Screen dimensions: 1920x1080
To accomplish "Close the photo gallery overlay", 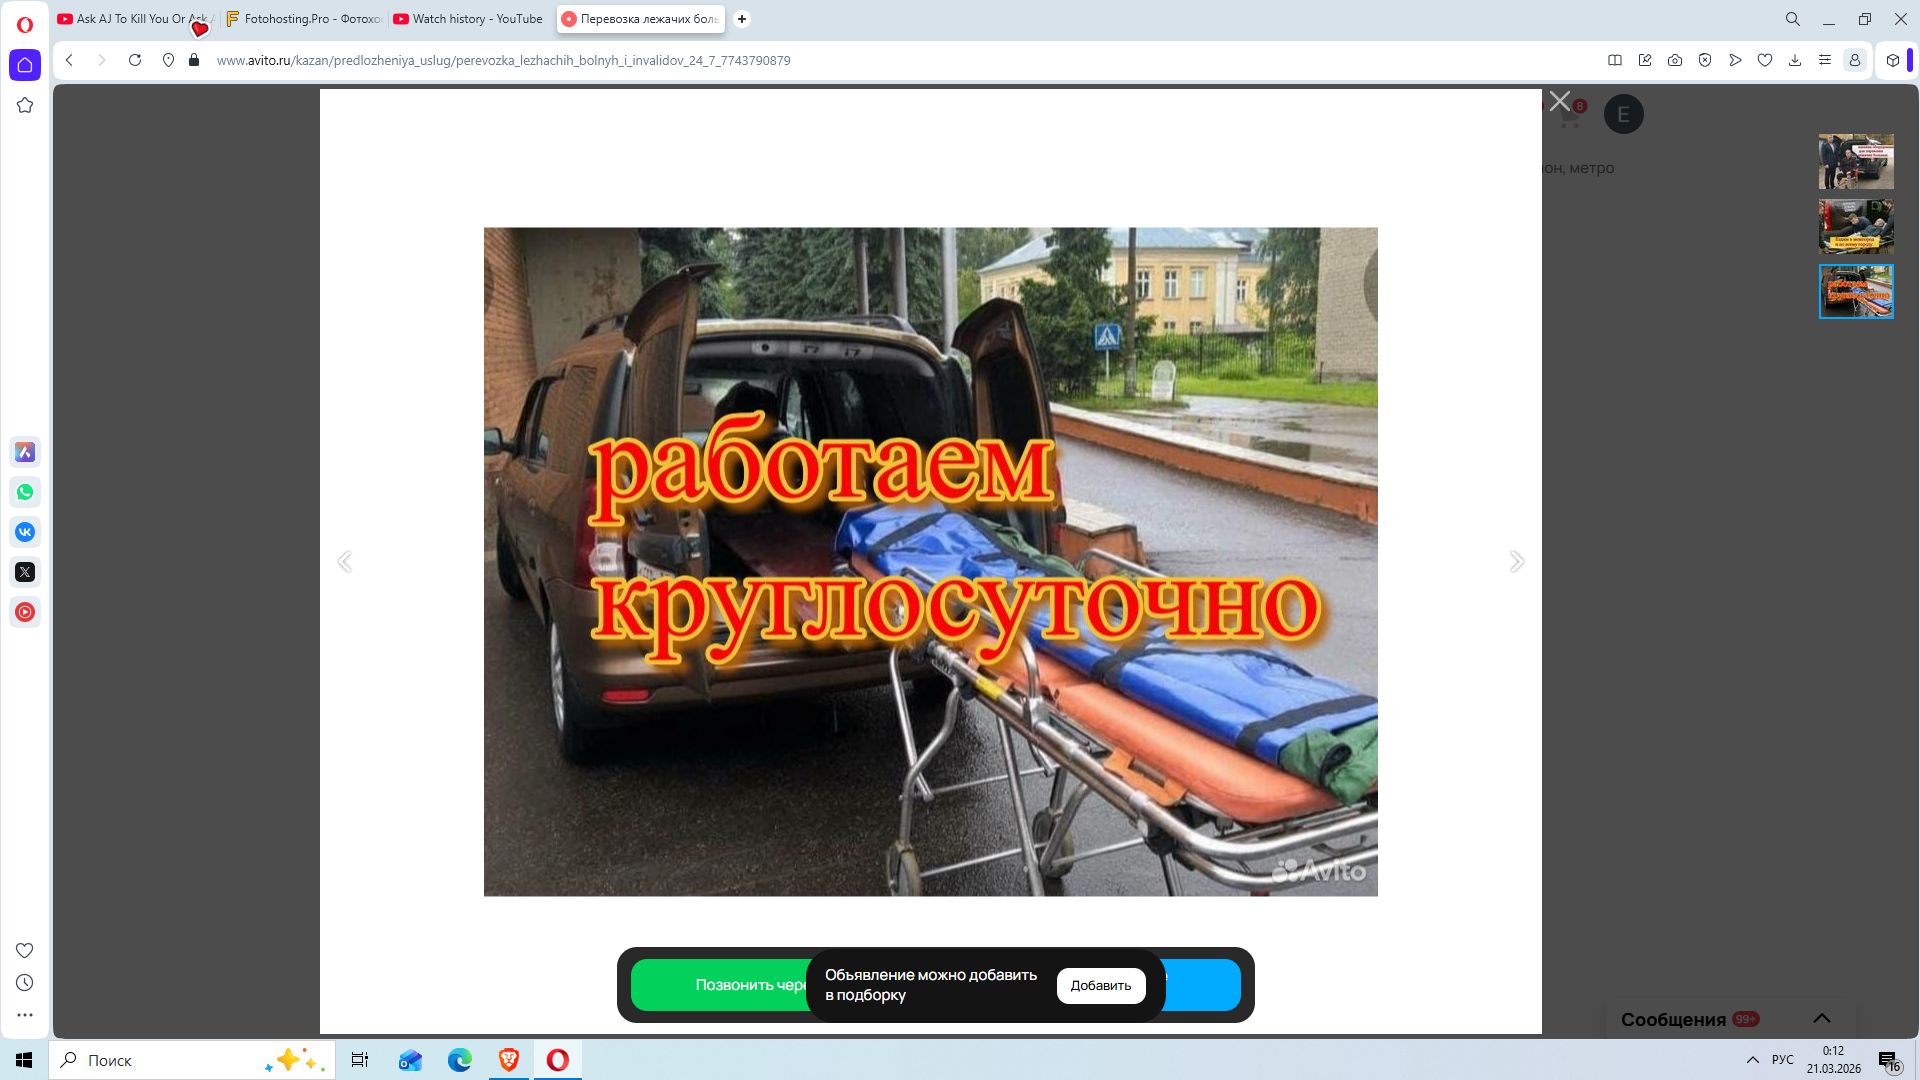I will click(x=1559, y=101).
